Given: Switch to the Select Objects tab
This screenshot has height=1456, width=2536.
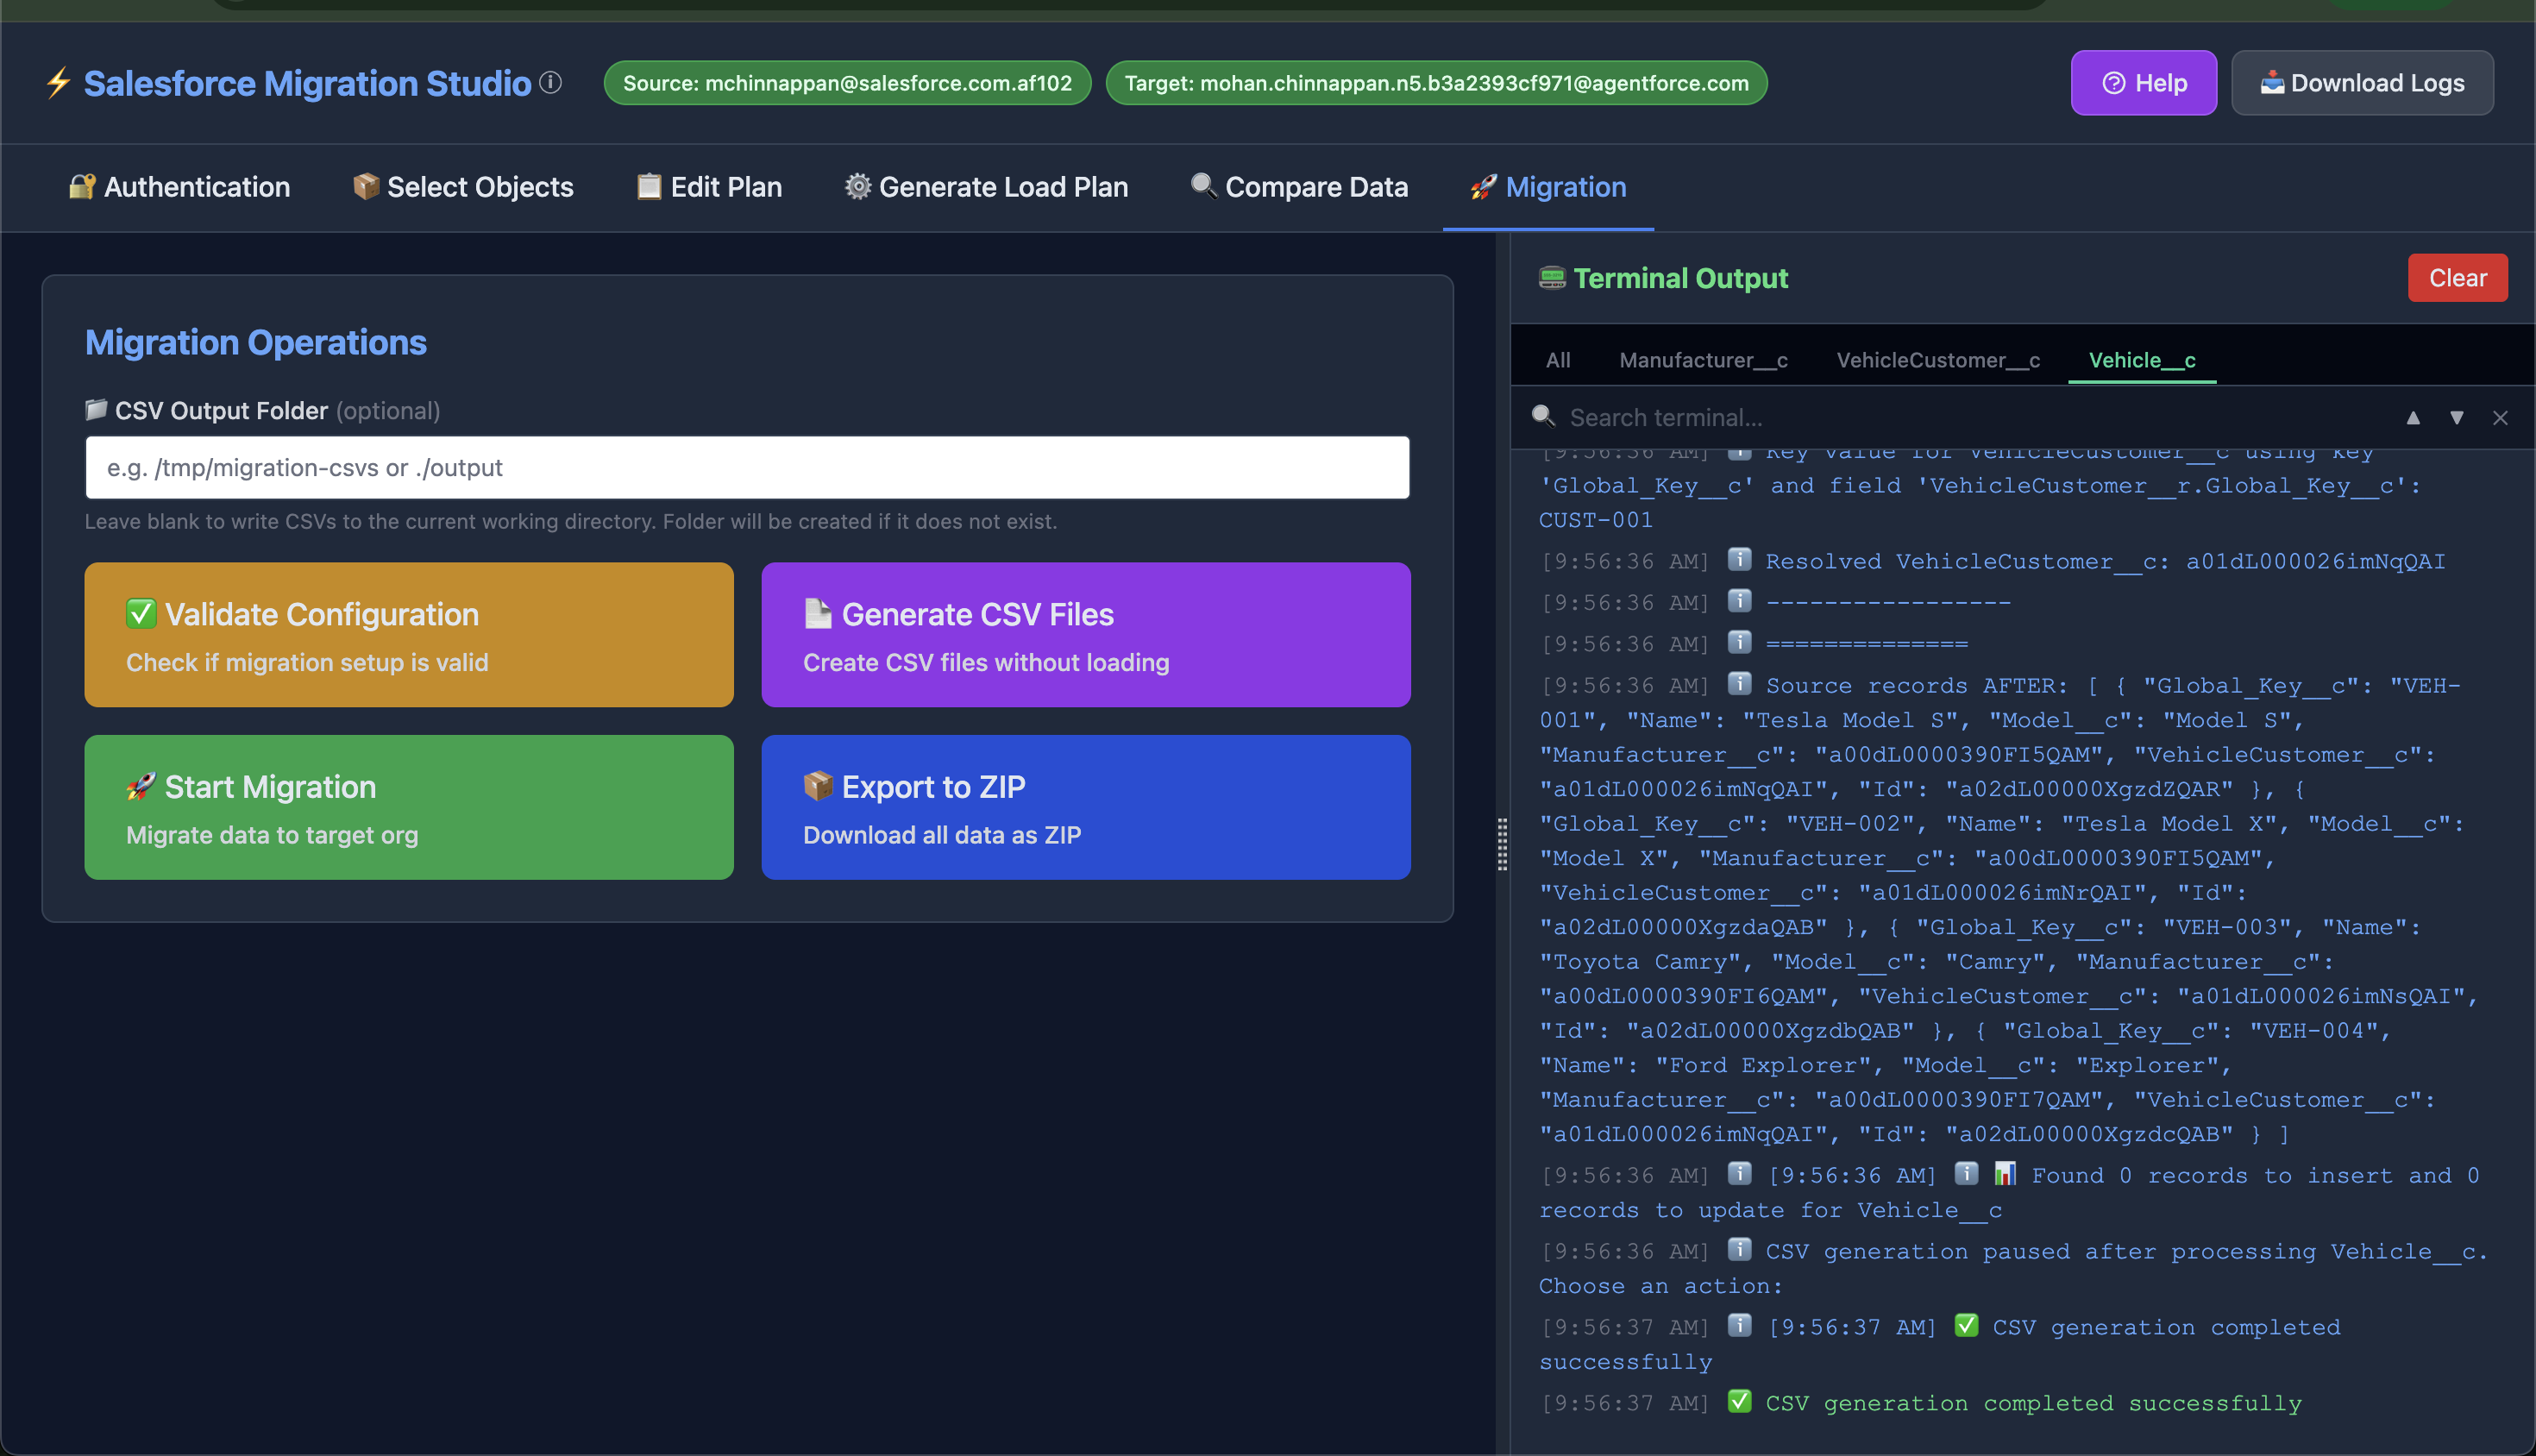Looking at the screenshot, I should pos(463,187).
